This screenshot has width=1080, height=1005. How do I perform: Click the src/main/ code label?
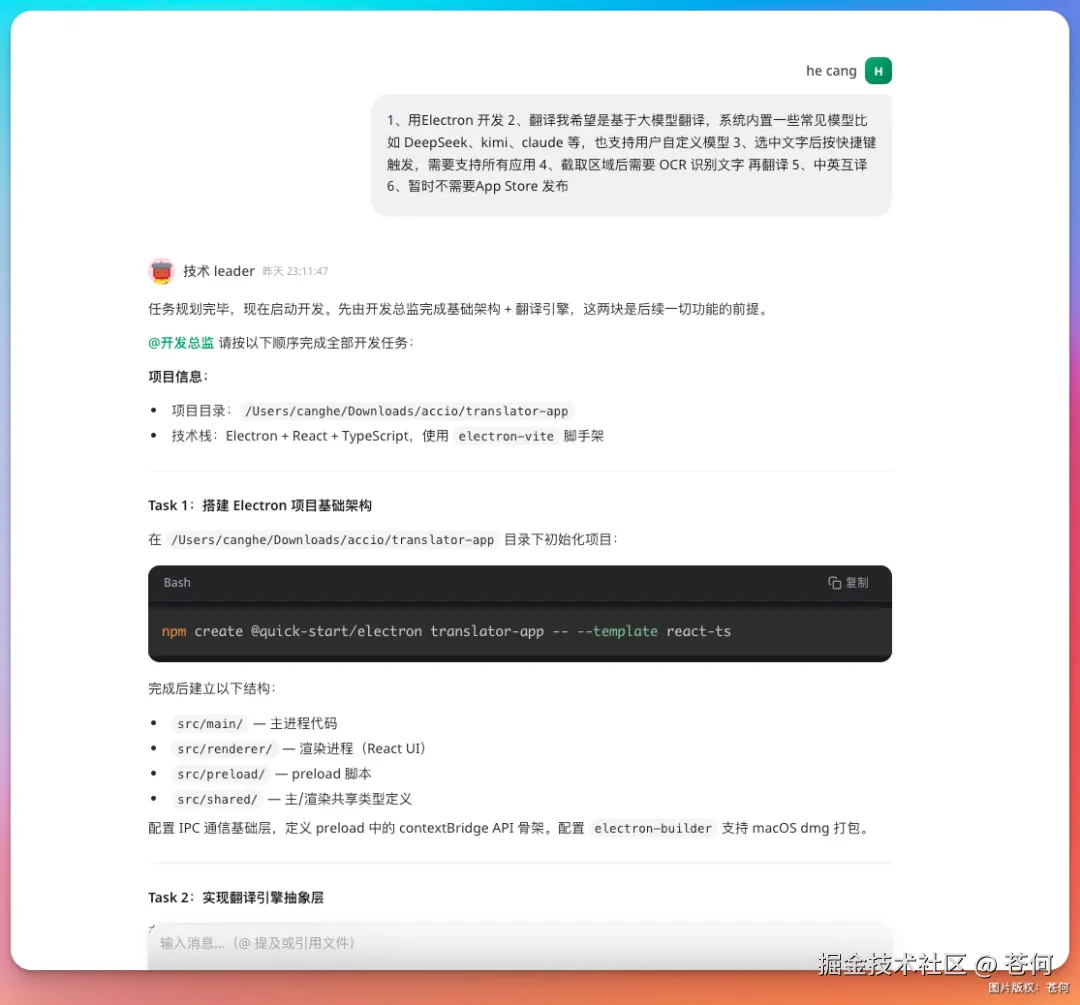point(210,723)
